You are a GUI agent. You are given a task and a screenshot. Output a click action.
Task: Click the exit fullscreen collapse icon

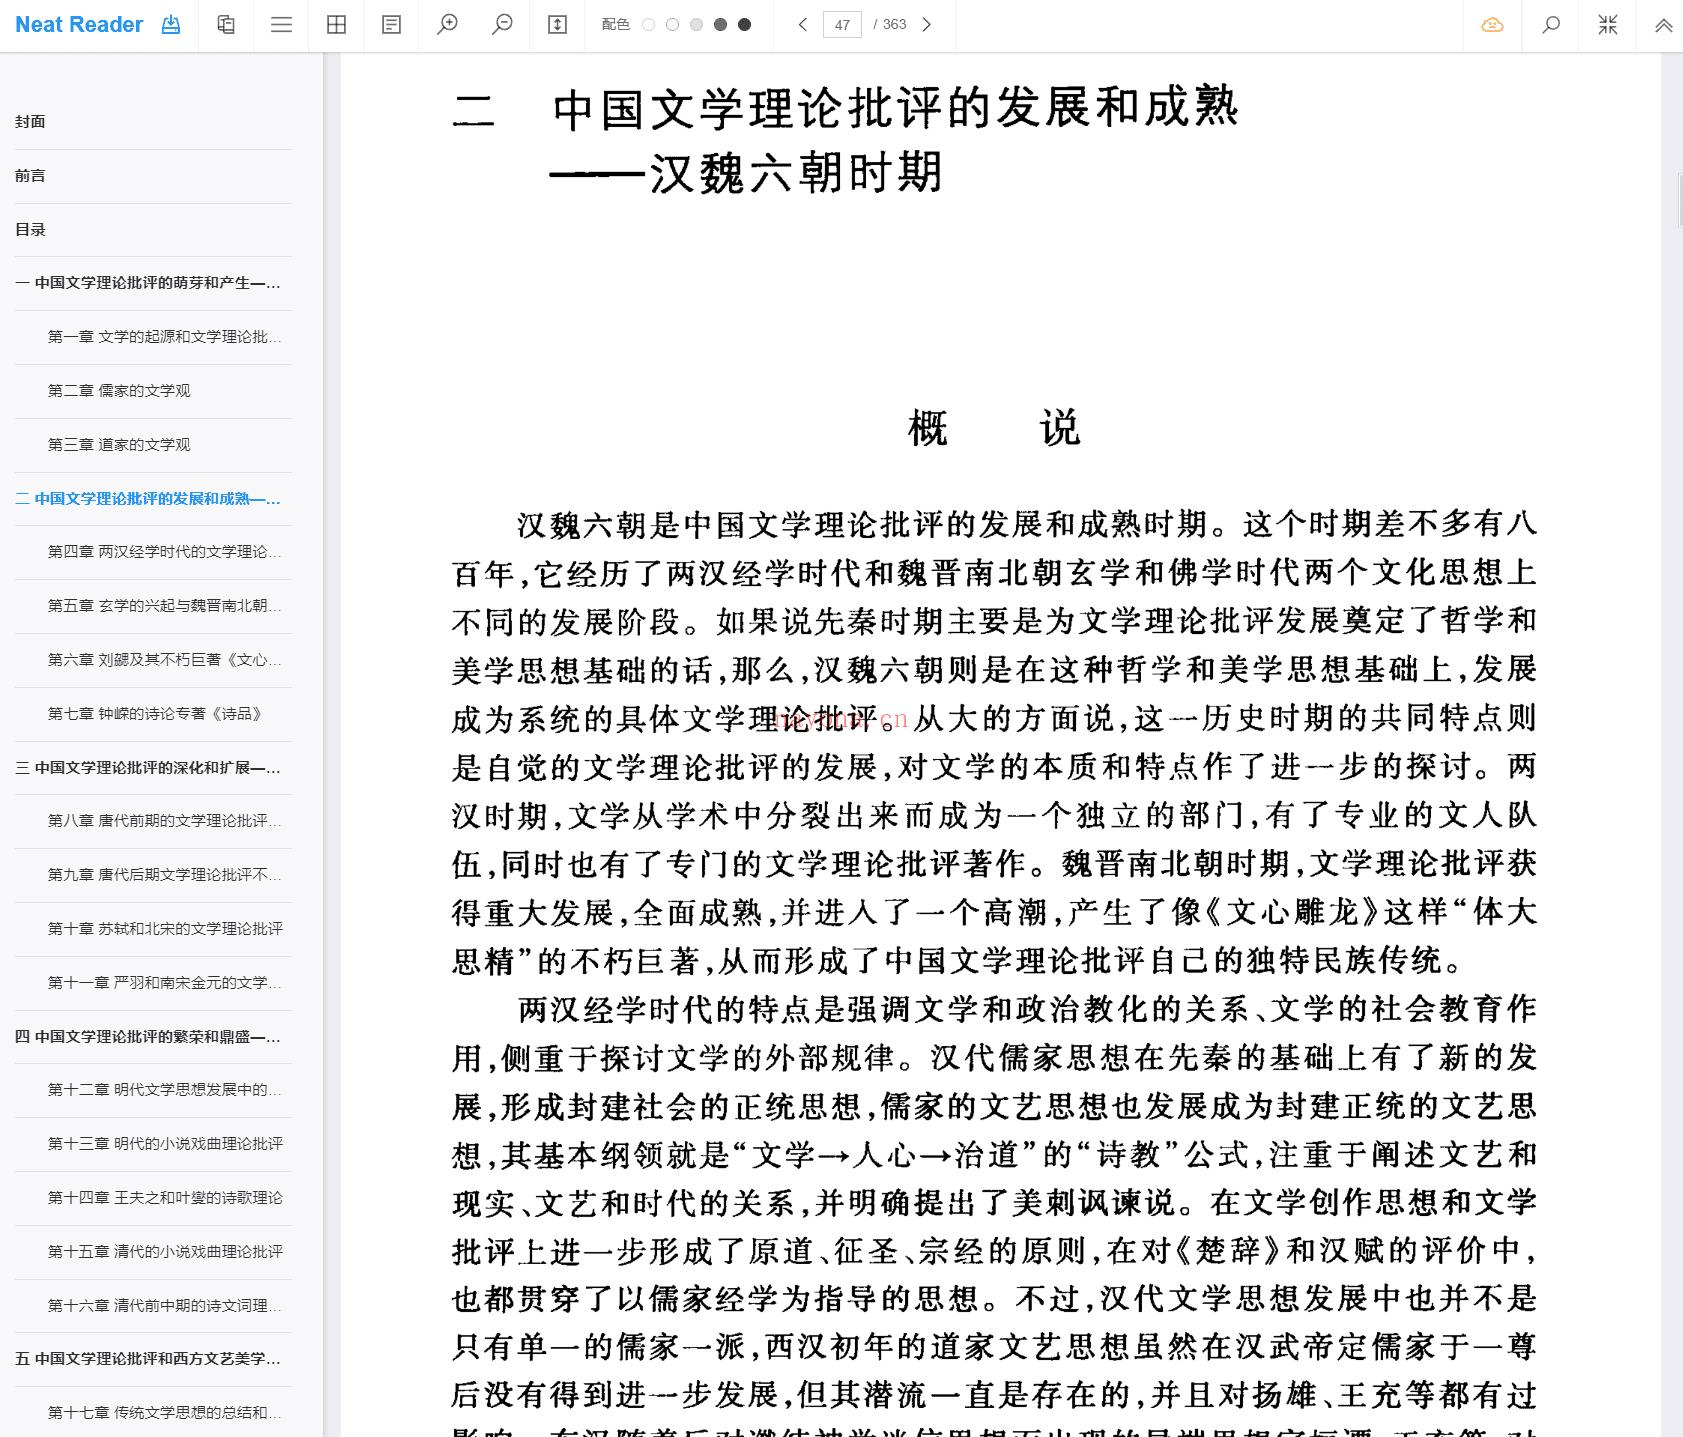tap(1608, 25)
